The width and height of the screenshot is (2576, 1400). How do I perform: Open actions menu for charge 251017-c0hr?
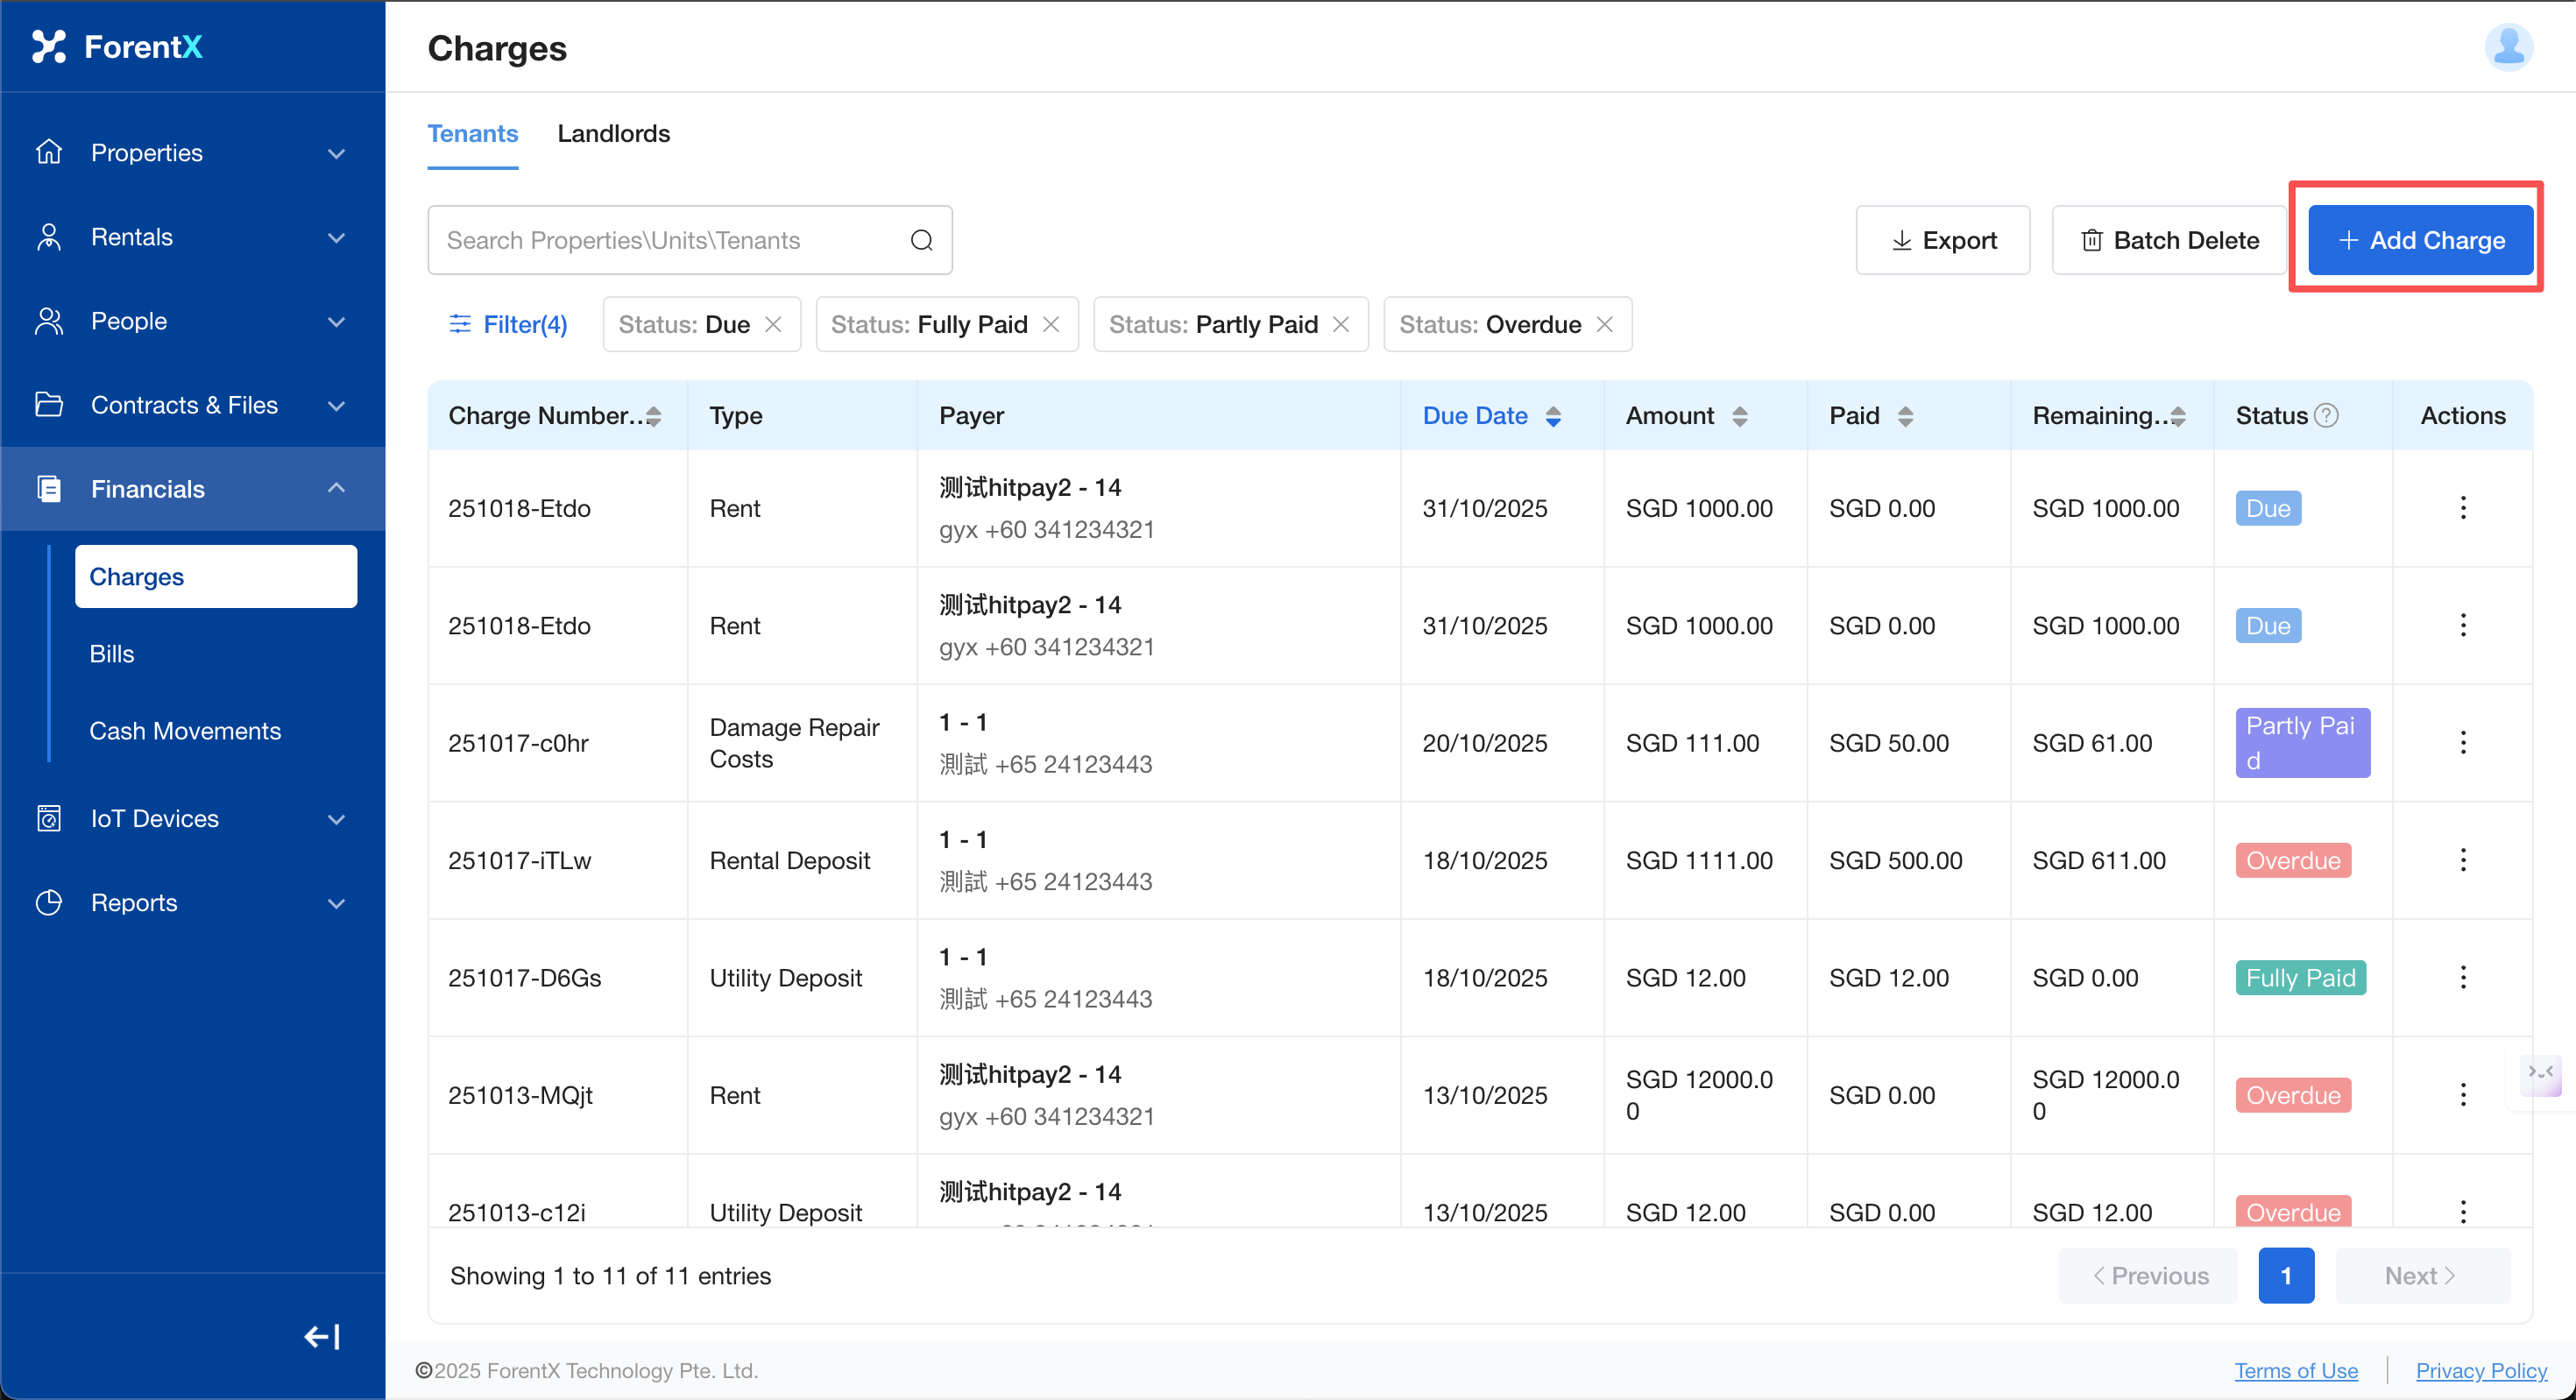click(x=2462, y=743)
